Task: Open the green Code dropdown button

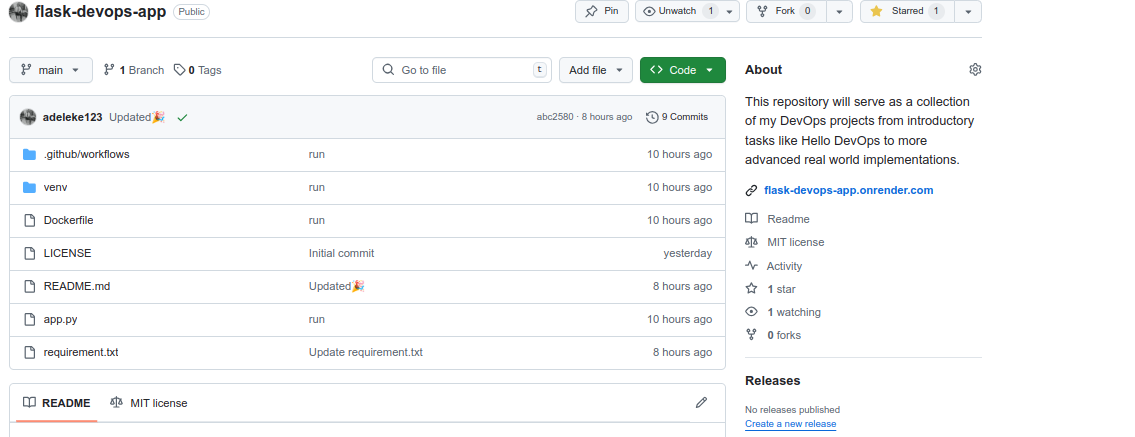Action: [683, 69]
